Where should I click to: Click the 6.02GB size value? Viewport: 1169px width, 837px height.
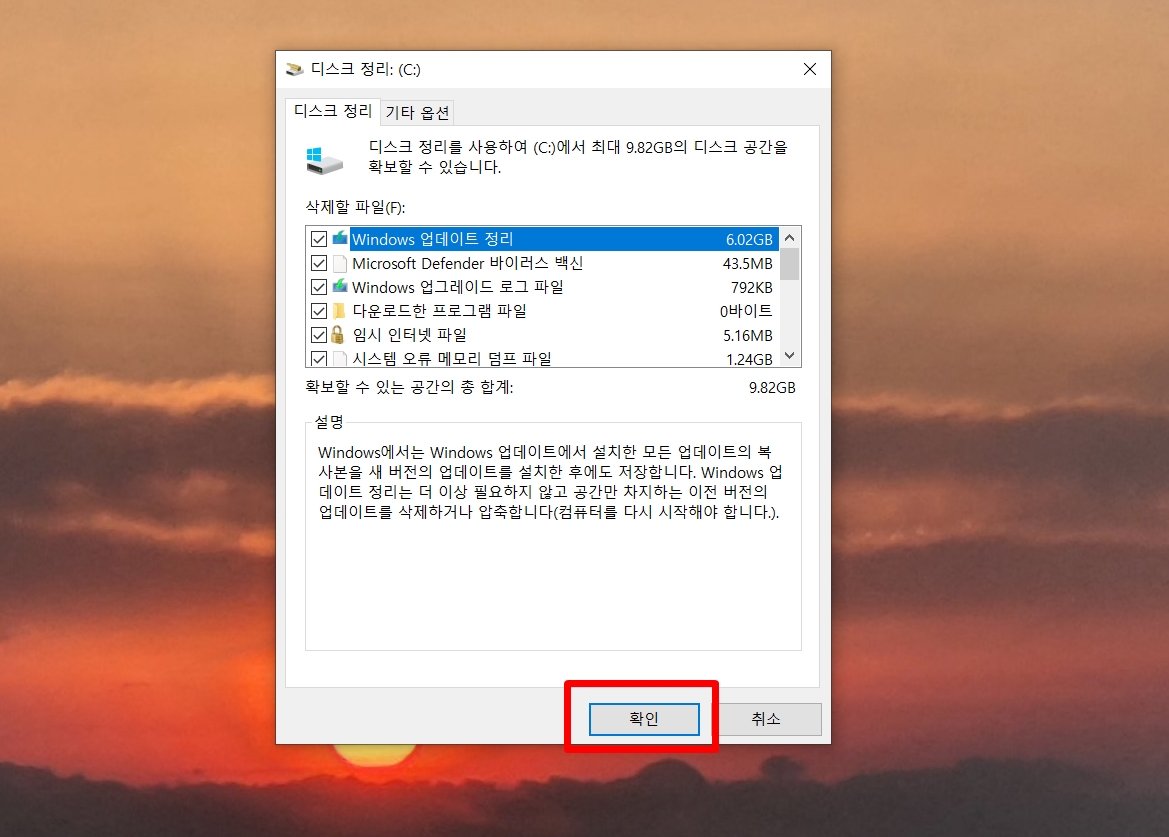point(749,239)
